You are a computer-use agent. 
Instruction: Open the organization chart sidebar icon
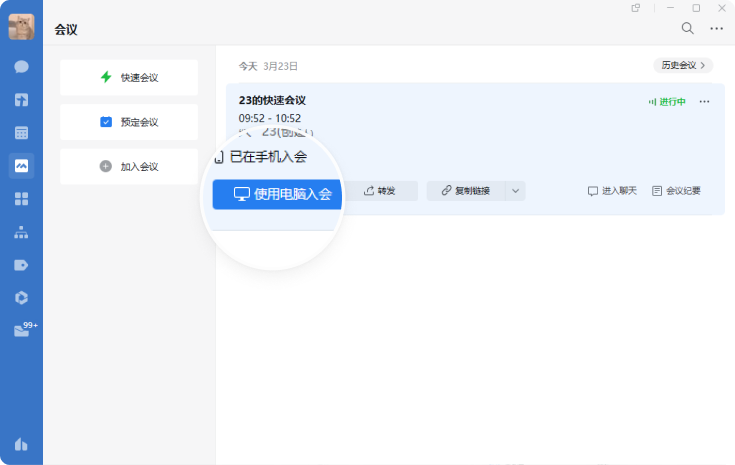point(21,231)
